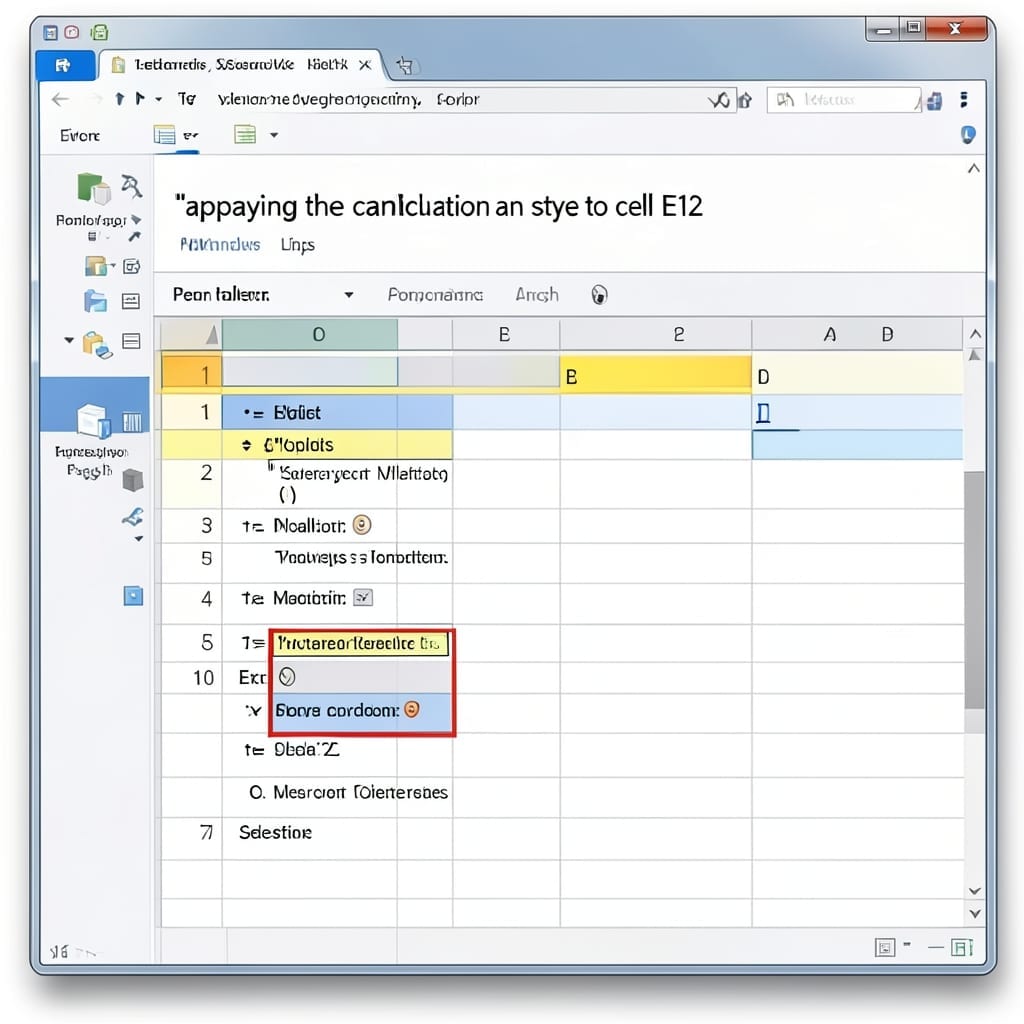Screen dimensions: 1024x1024
Task: Open the small dropdown arrow in navigation bar
Action: point(159,100)
